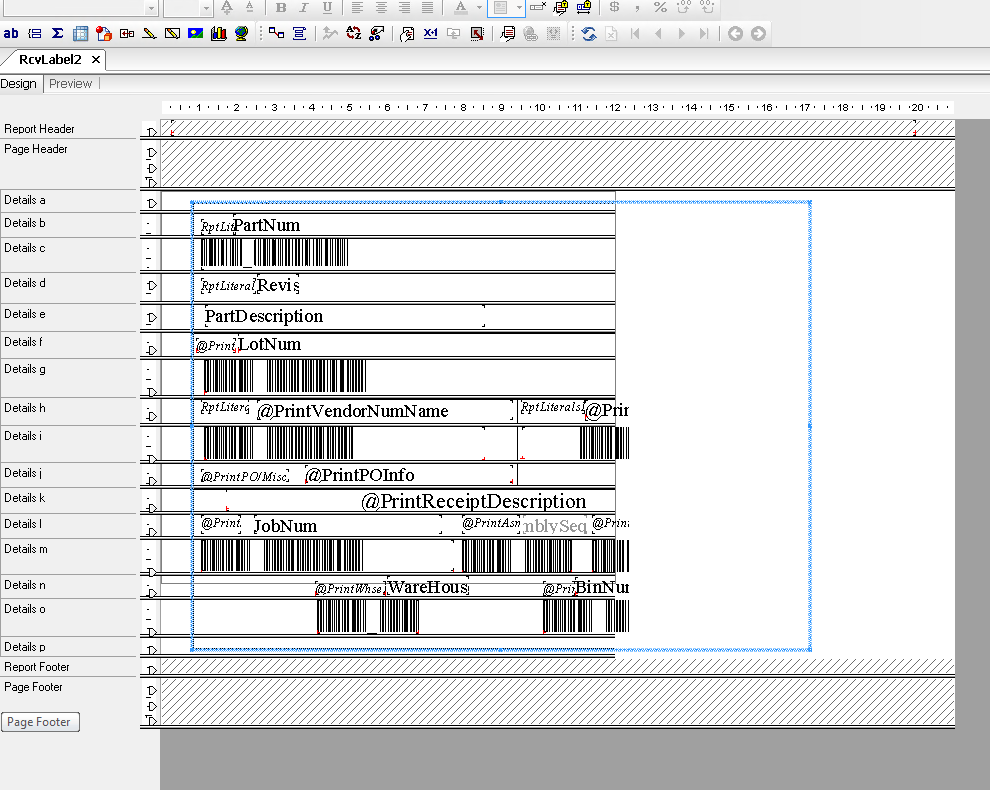Click the Insert Summary sigma icon
The width and height of the screenshot is (990, 790).
tap(57, 33)
